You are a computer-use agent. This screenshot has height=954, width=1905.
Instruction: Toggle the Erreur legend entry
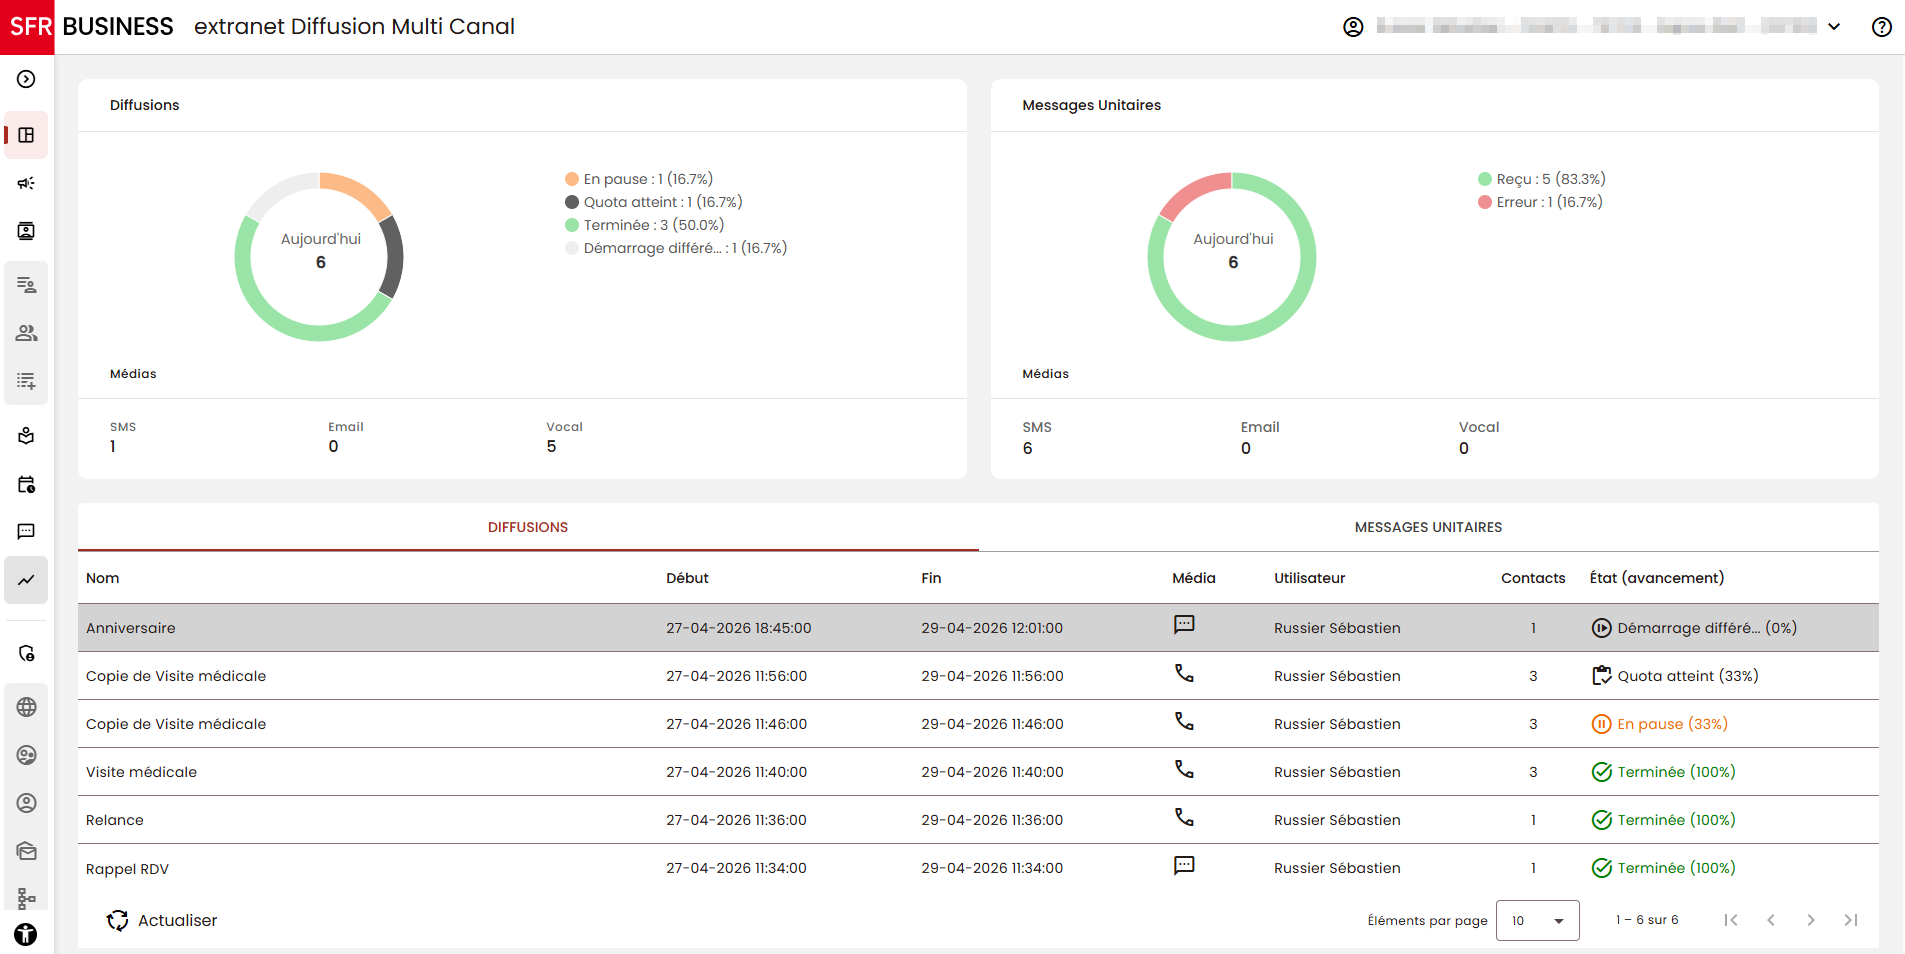1540,202
